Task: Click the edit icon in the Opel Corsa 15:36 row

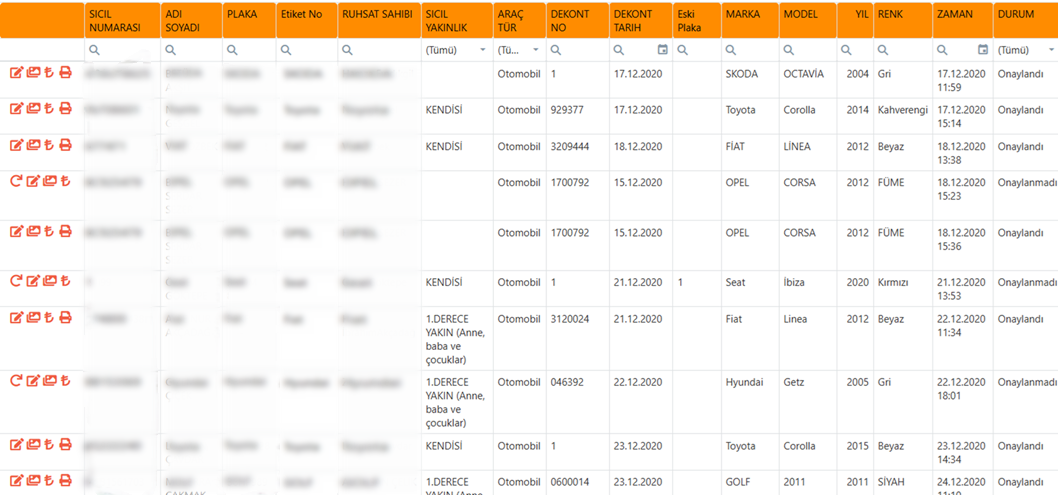Action: click(16, 231)
